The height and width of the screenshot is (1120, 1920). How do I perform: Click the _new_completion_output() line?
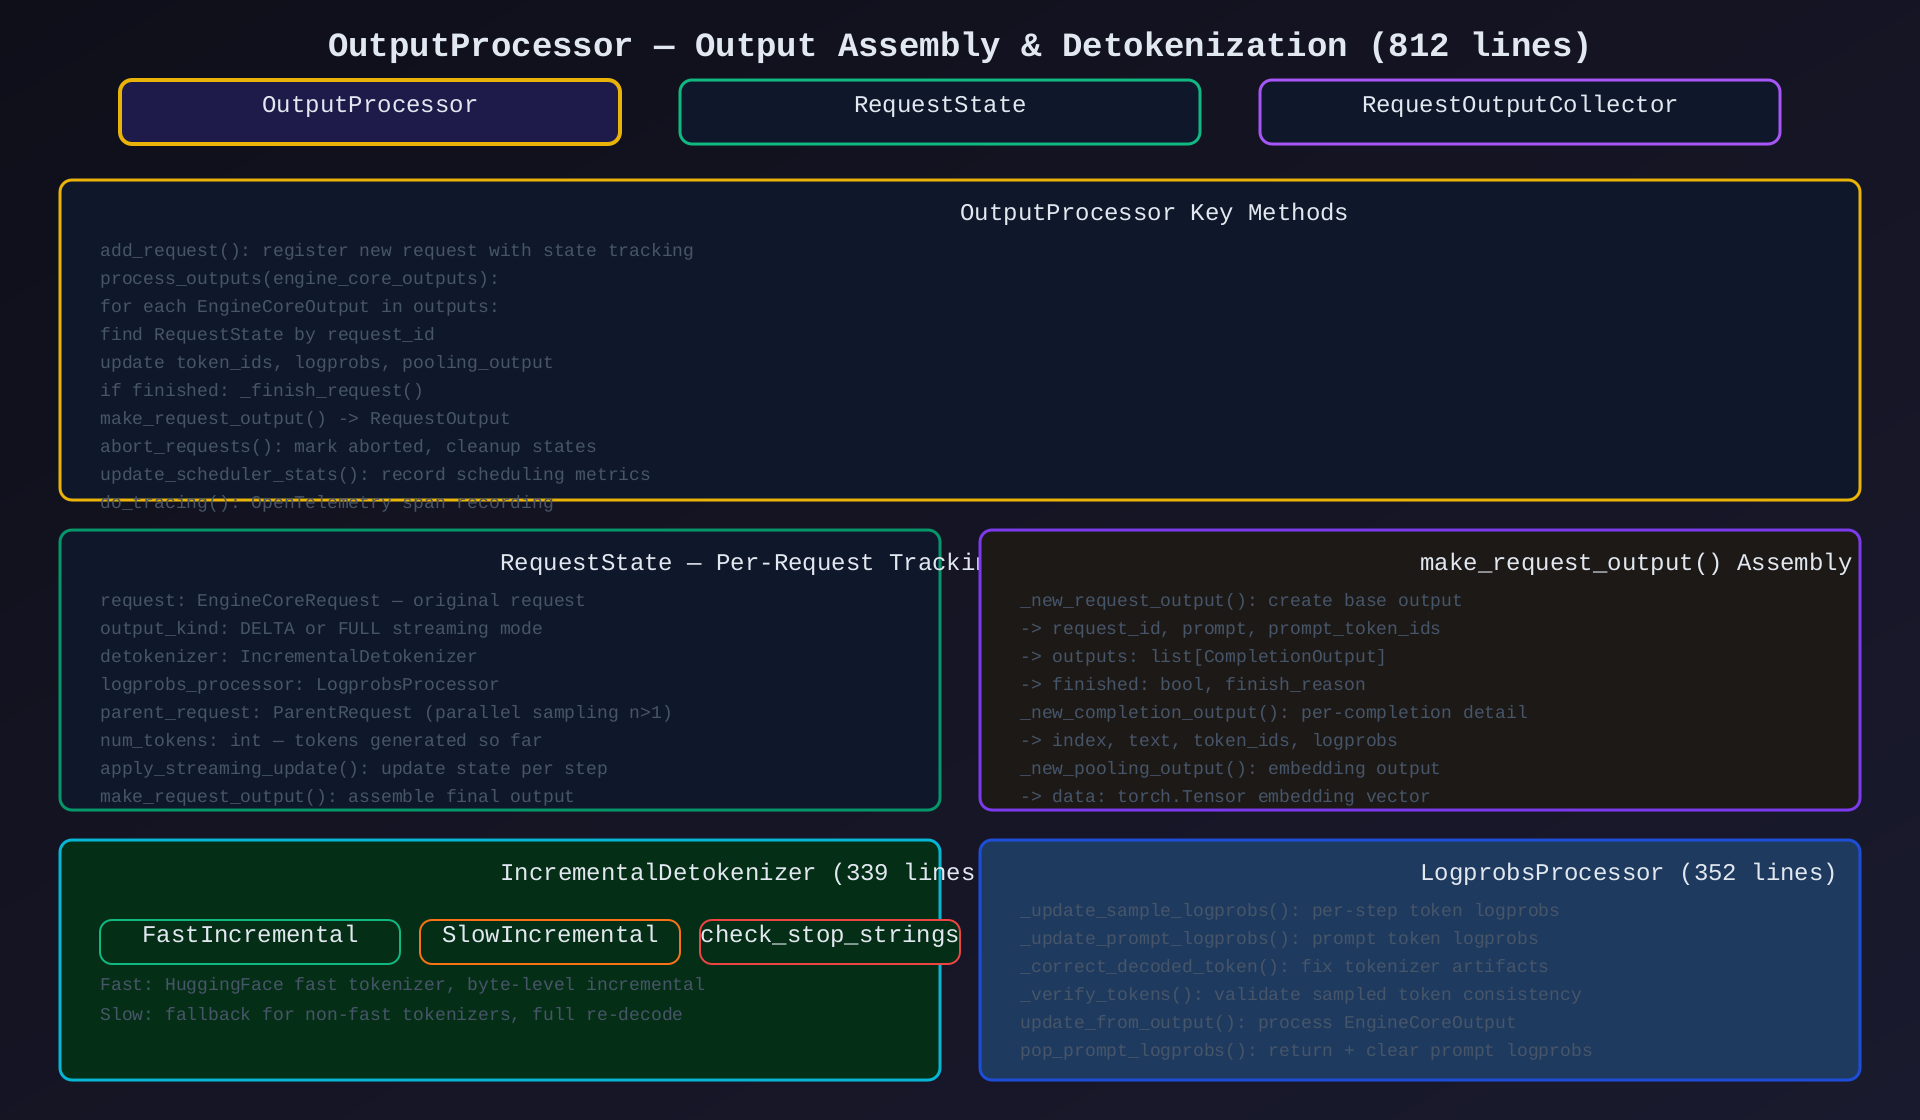pyautogui.click(x=1273, y=713)
